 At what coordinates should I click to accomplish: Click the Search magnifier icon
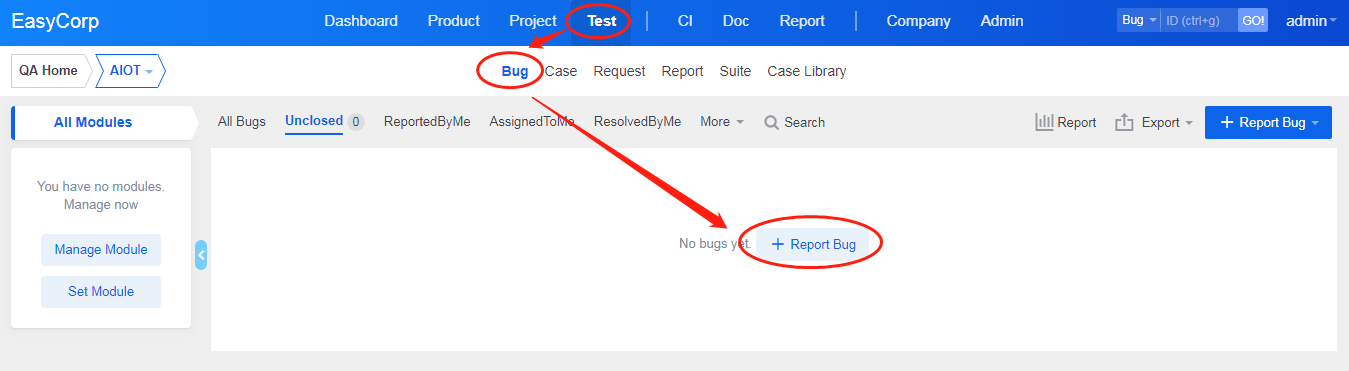tap(772, 122)
